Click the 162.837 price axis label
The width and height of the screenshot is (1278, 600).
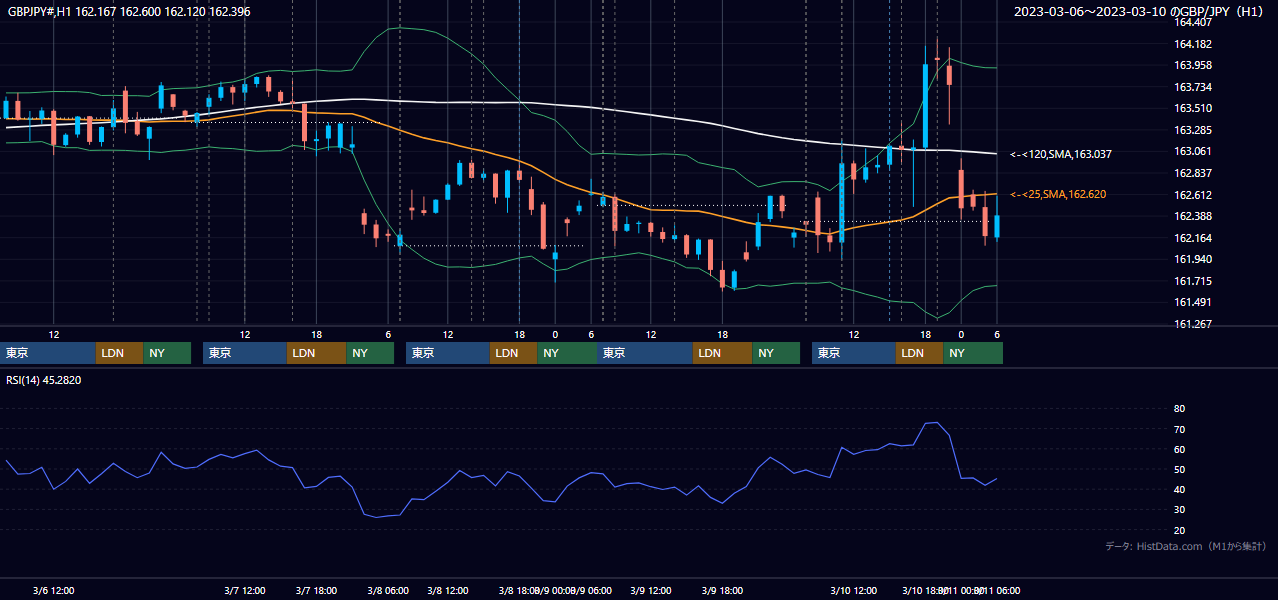click(1192, 173)
